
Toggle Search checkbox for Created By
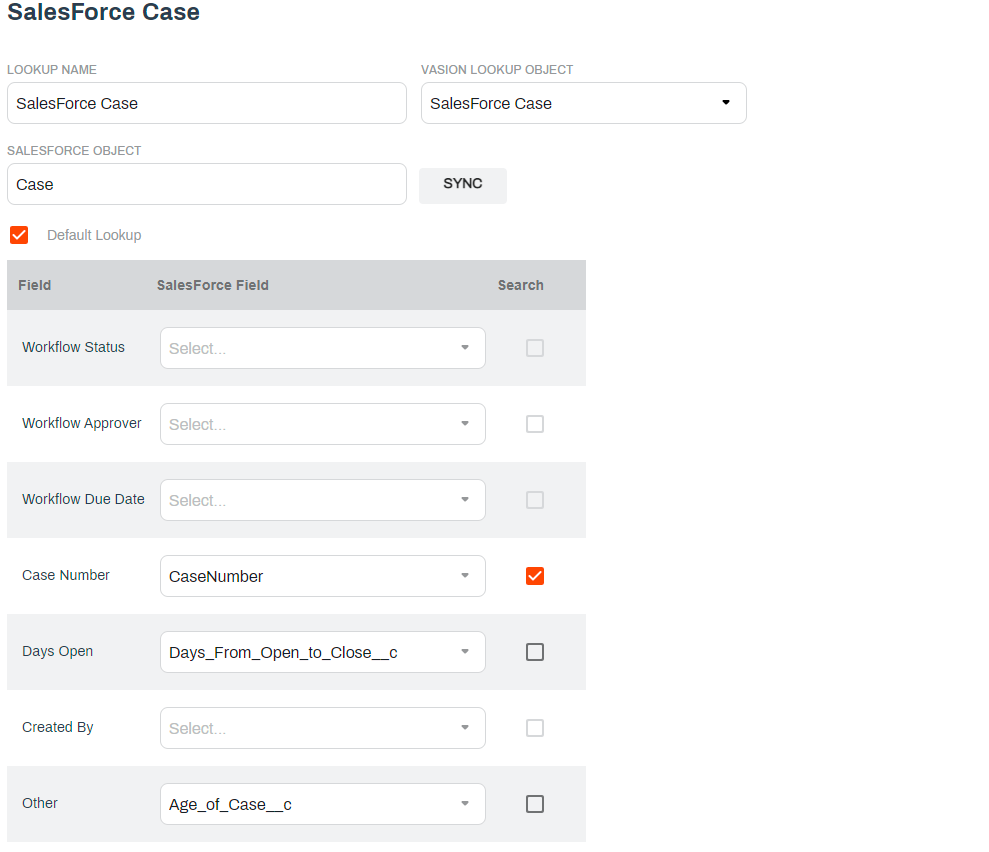tap(535, 728)
